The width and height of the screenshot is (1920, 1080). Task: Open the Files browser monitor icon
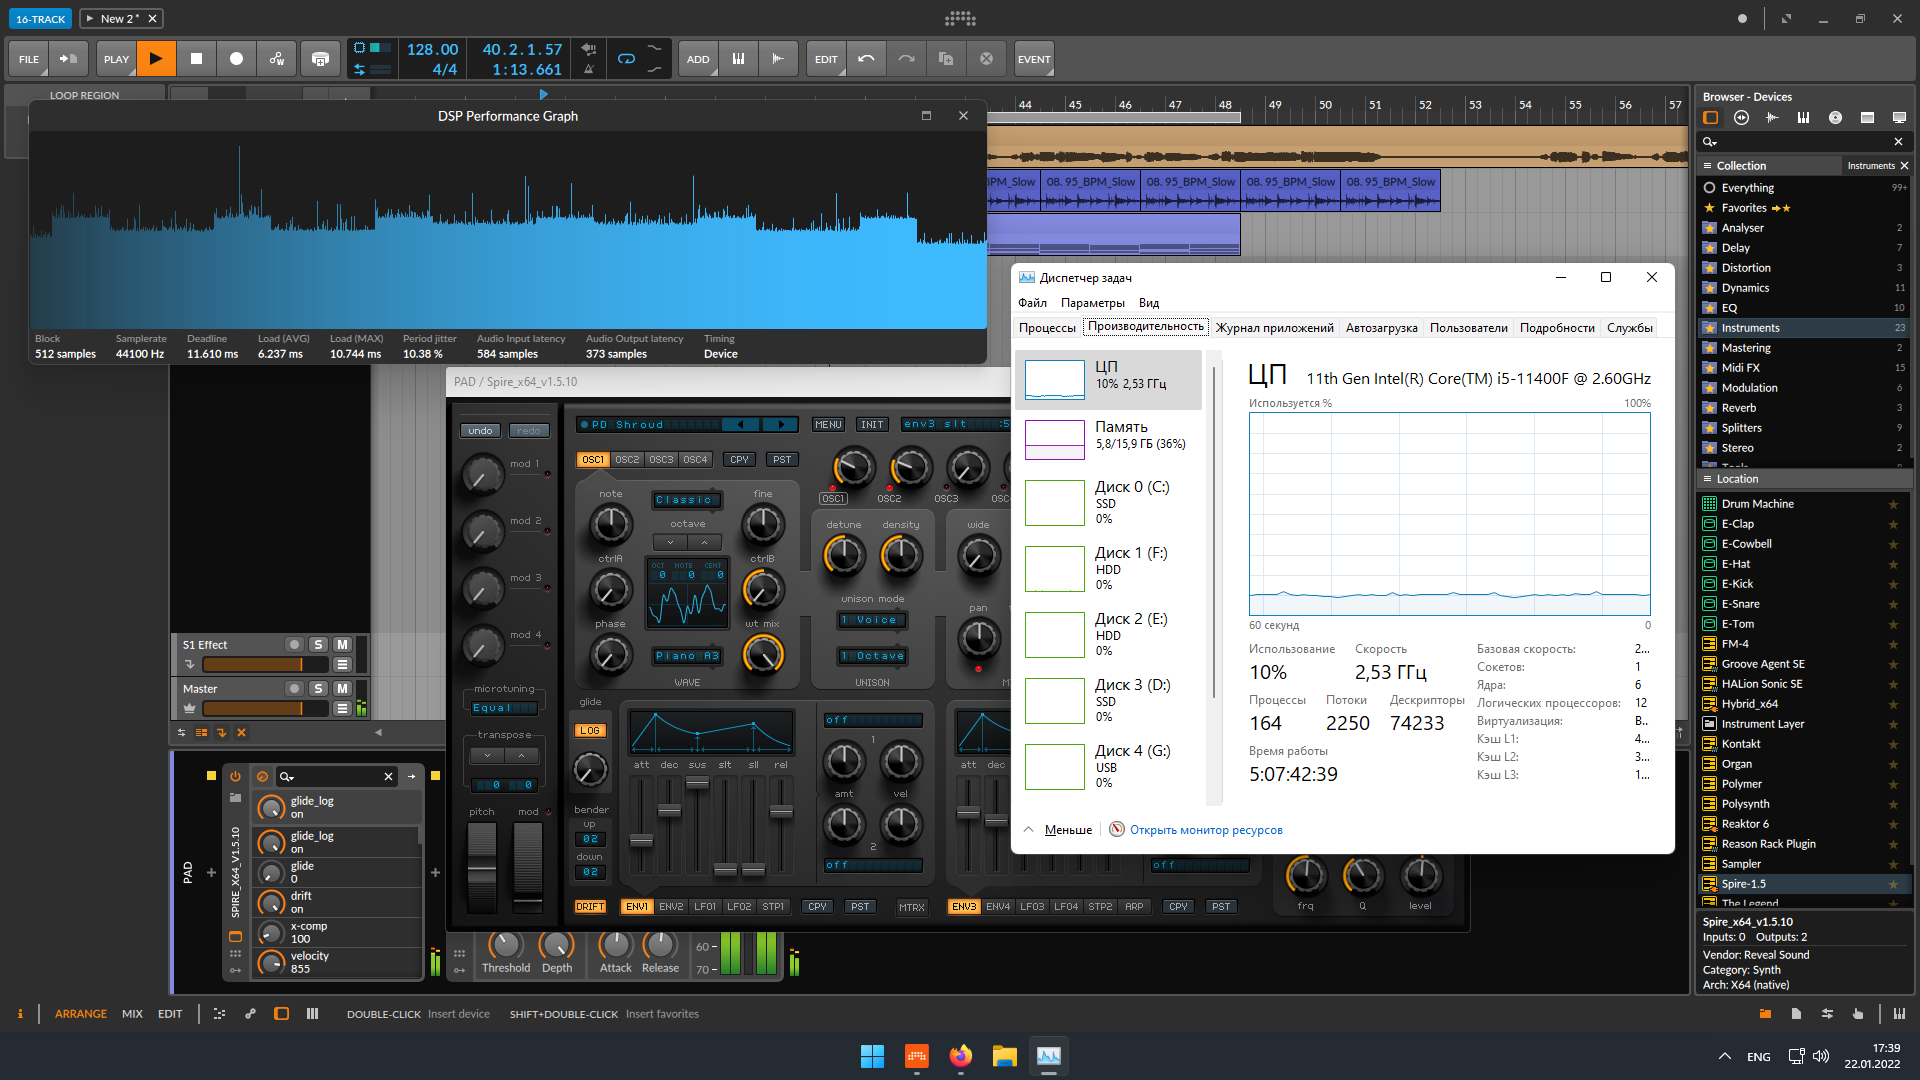1899,118
